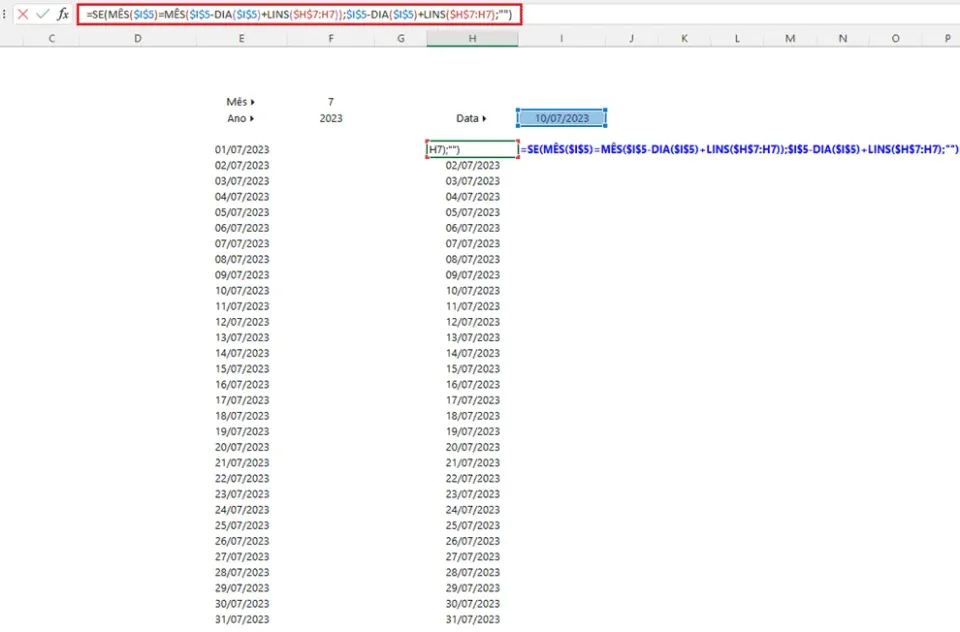Viewport: 960px width, 632px height.
Task: Select 18/07/2023 in column H
Action: (473, 416)
